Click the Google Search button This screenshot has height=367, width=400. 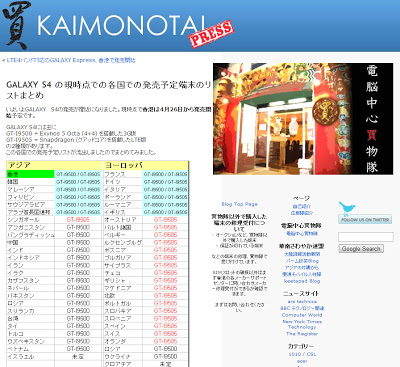361,249
